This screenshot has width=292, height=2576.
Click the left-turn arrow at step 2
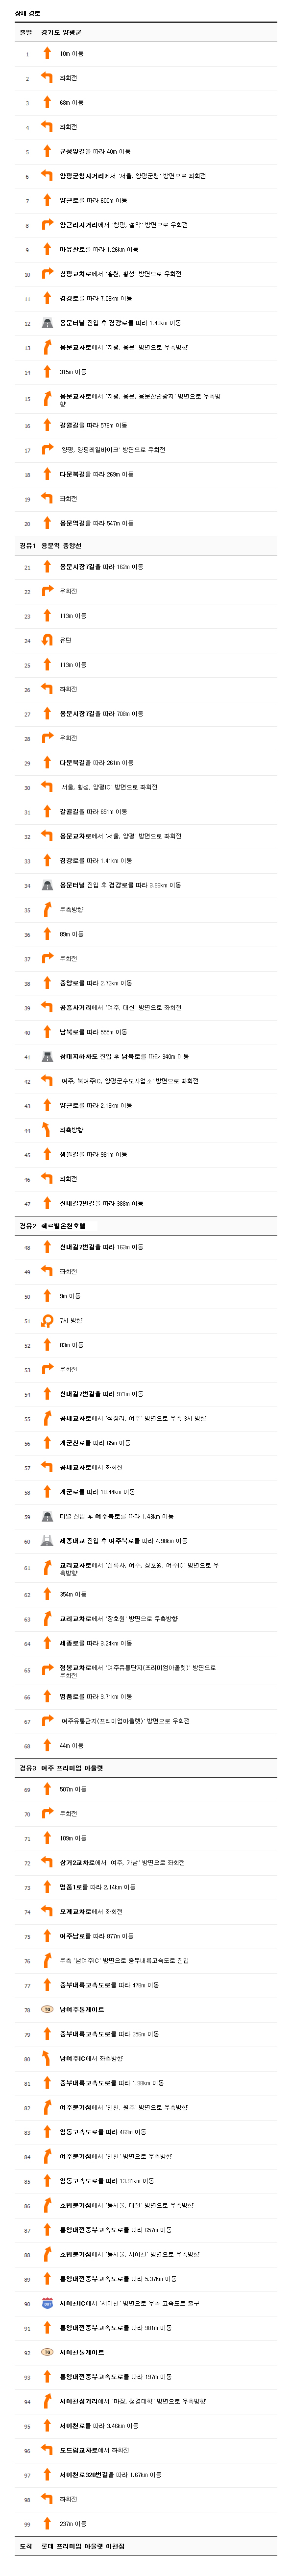point(47,78)
